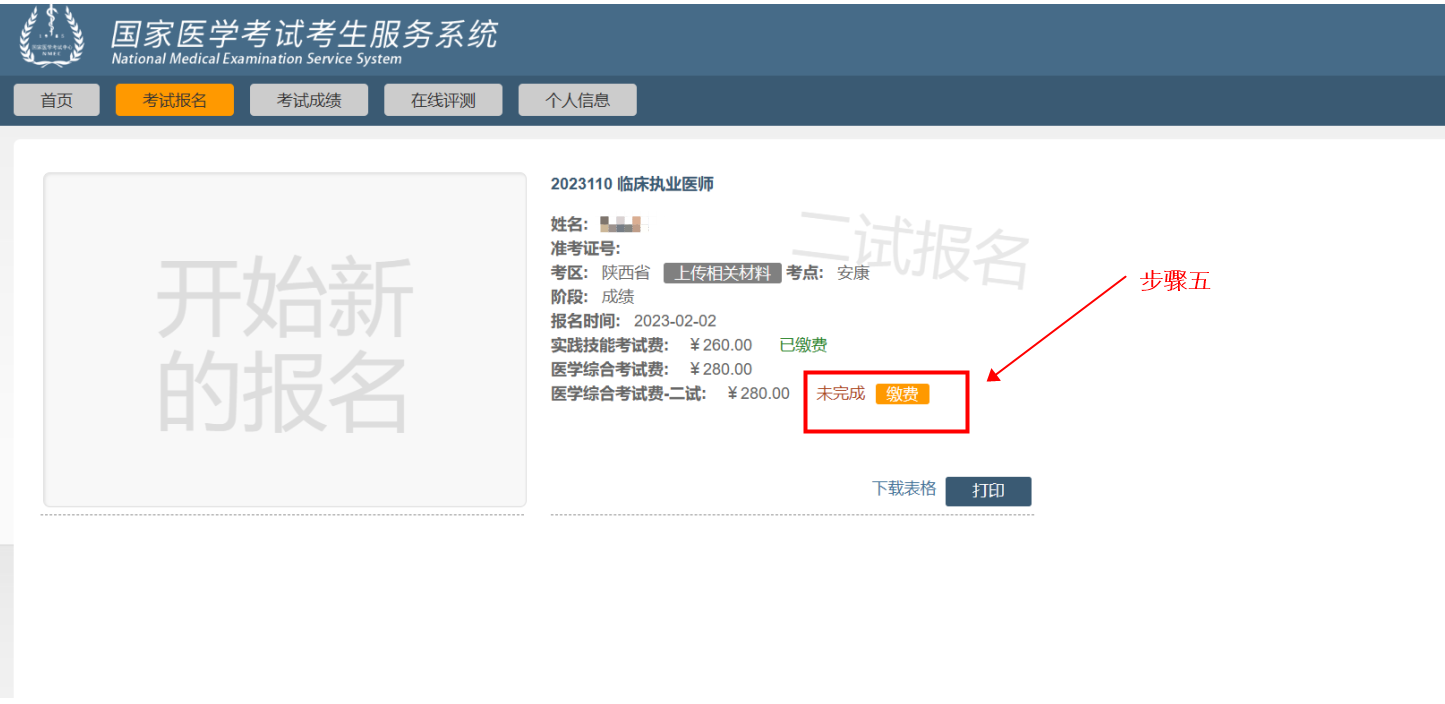
Task: Open the 考试成绩 tab
Action: click(x=309, y=100)
